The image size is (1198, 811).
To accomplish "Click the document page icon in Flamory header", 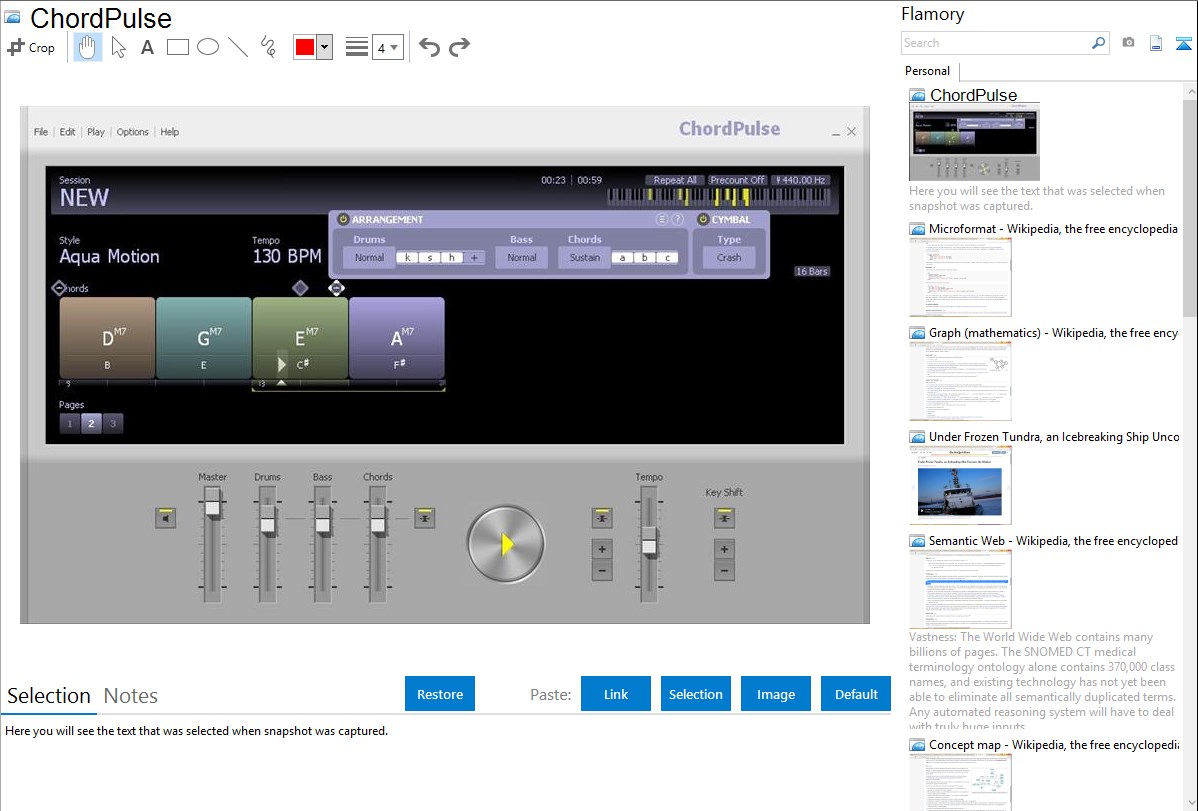I will pyautogui.click(x=1156, y=43).
